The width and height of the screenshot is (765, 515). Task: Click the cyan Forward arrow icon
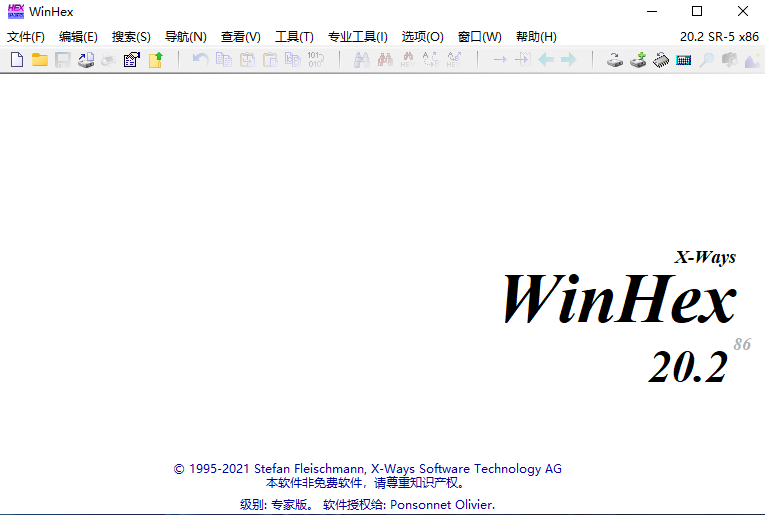569,59
